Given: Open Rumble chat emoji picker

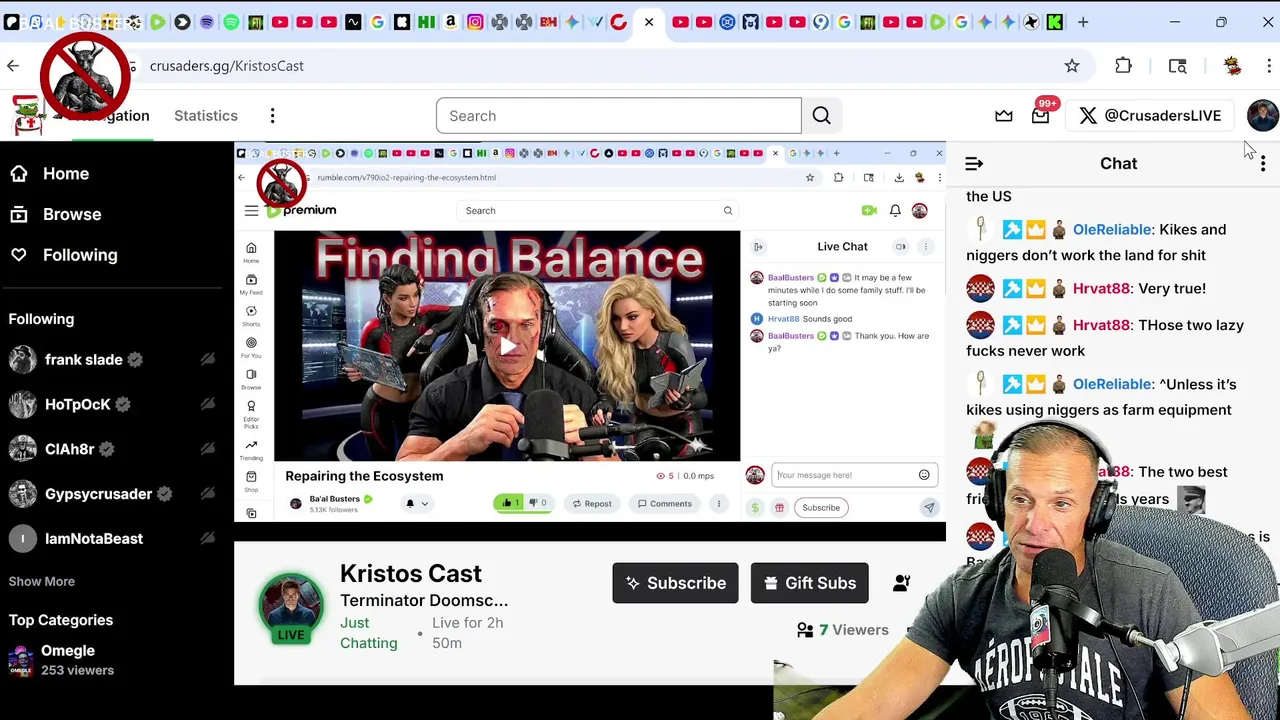Looking at the screenshot, I should pyautogui.click(x=924, y=475).
